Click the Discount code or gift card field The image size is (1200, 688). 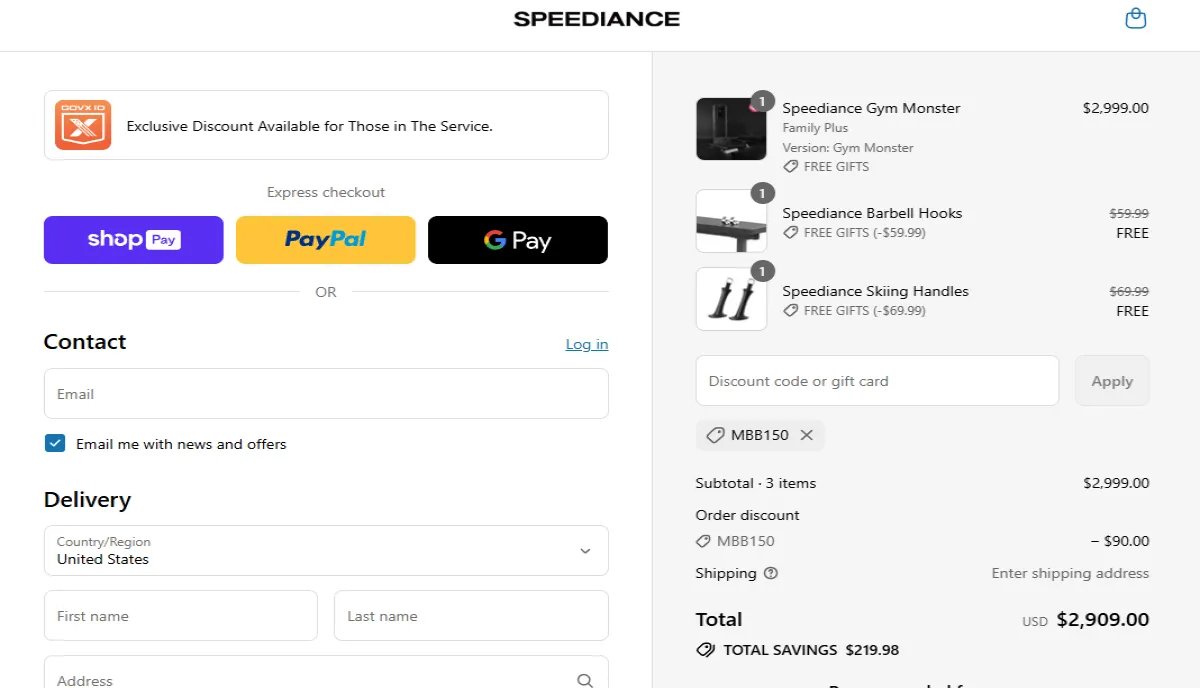click(877, 381)
